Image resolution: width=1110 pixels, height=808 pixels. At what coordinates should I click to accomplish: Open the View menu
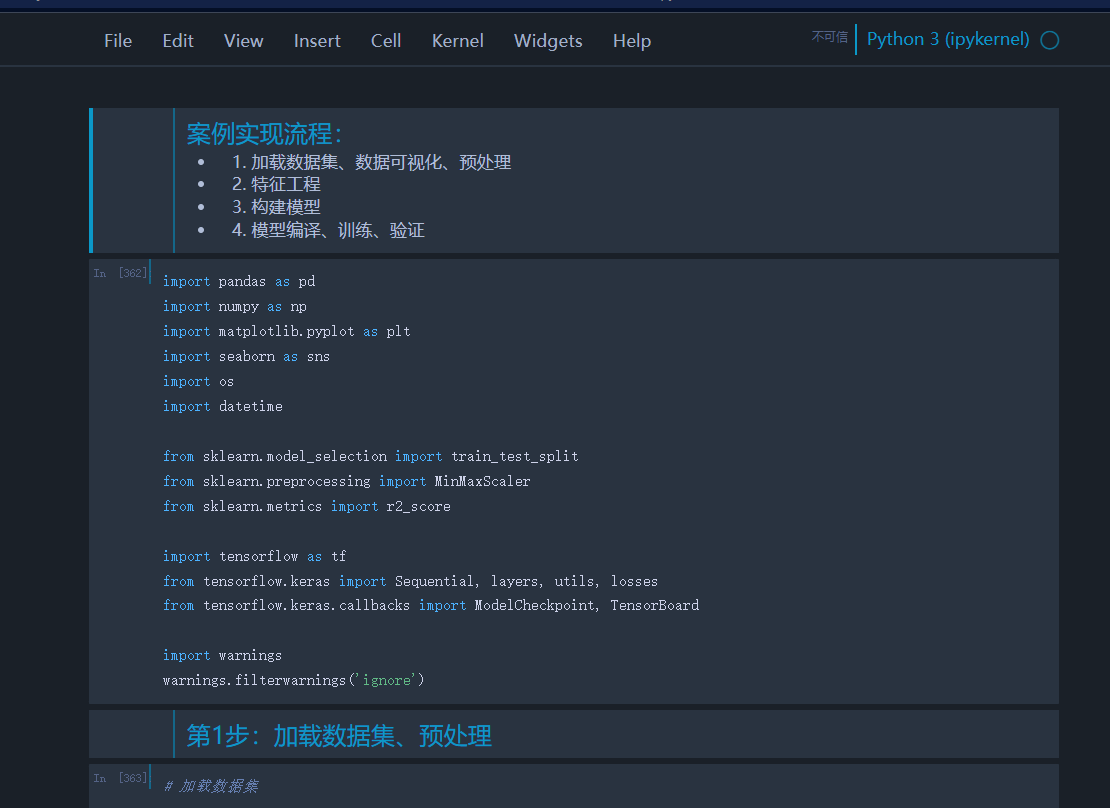tap(244, 41)
